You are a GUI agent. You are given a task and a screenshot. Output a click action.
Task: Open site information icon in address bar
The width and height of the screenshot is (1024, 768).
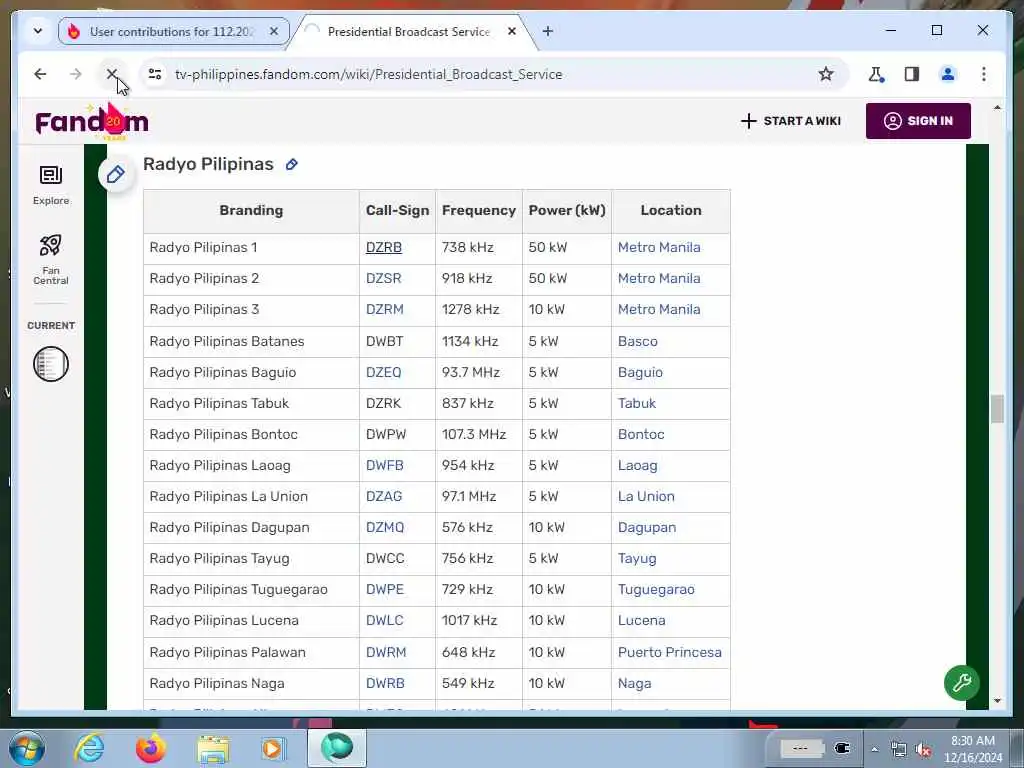pyautogui.click(x=155, y=74)
